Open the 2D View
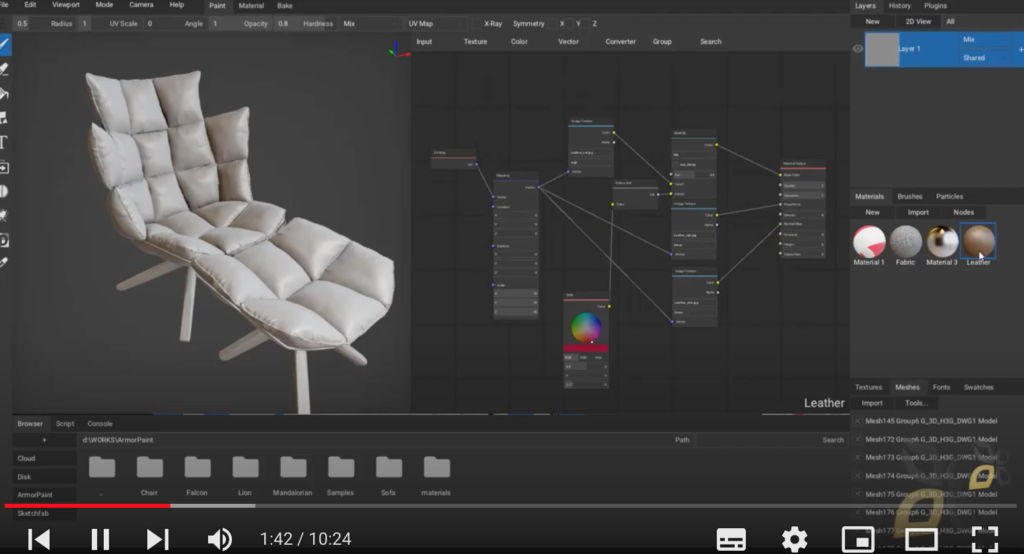1024x554 pixels. [x=918, y=22]
